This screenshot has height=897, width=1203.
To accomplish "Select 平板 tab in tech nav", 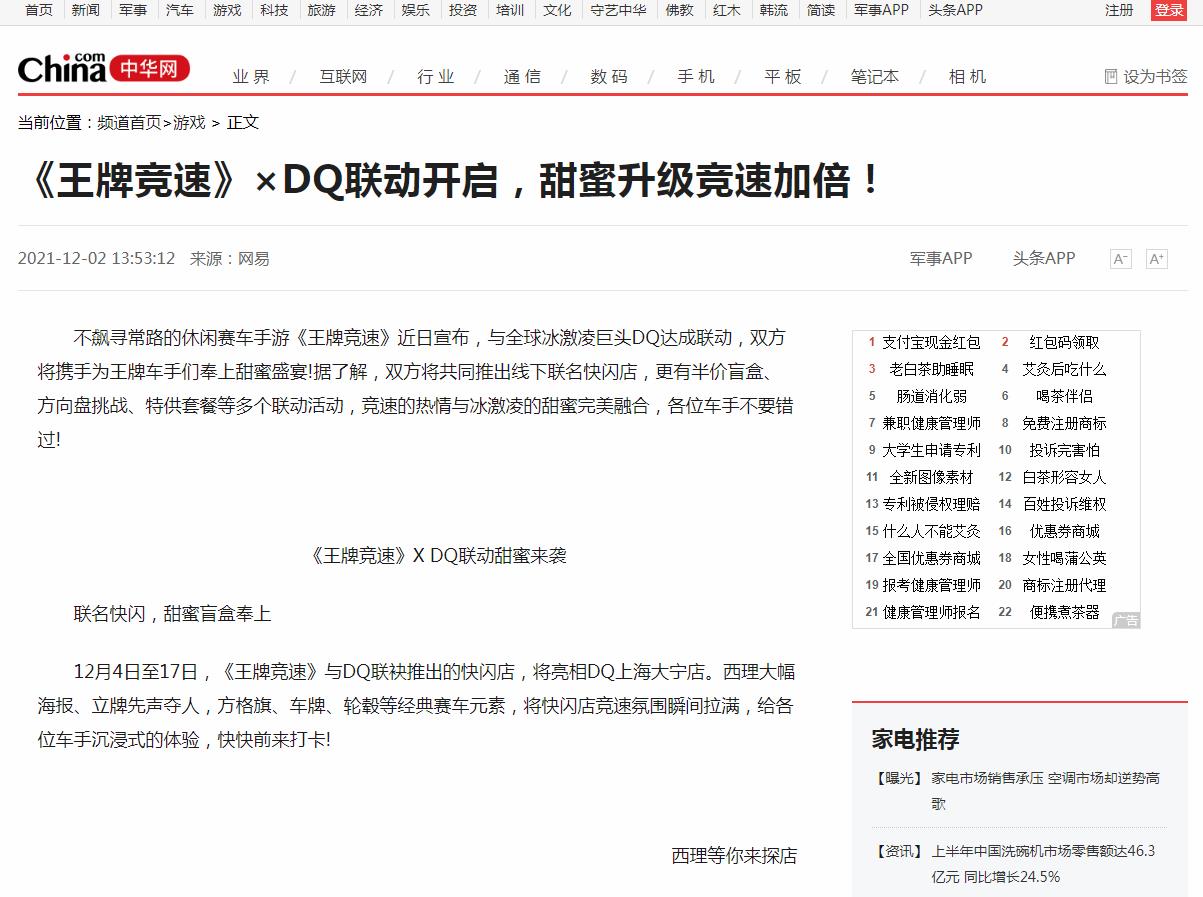I will click(x=783, y=76).
